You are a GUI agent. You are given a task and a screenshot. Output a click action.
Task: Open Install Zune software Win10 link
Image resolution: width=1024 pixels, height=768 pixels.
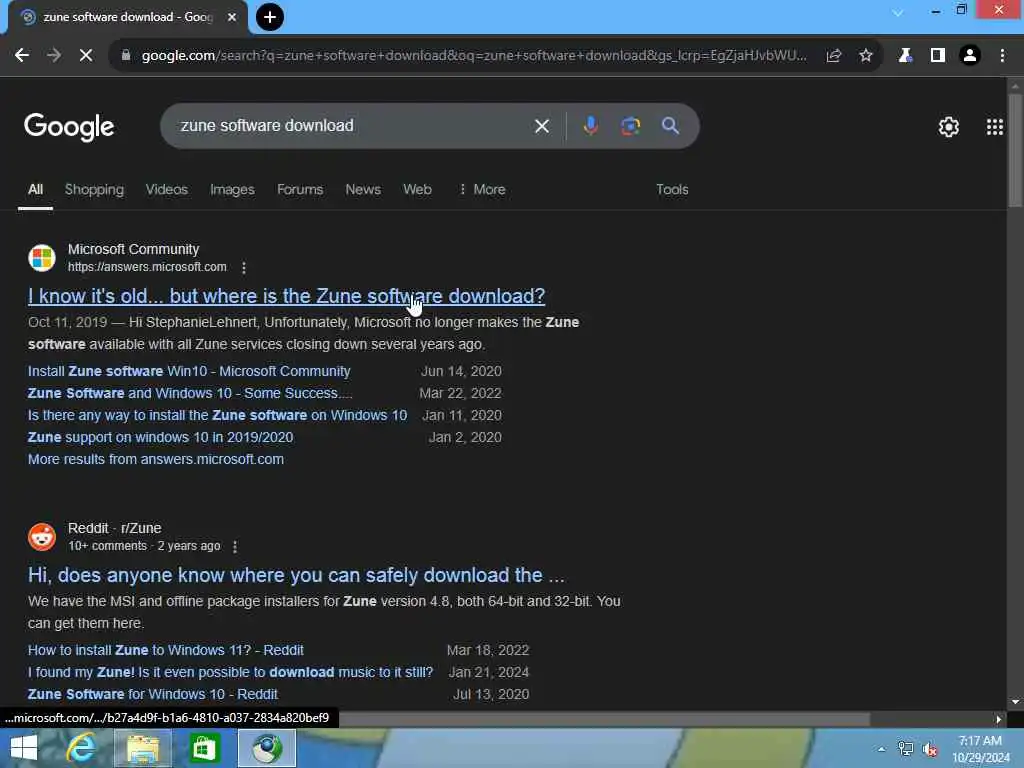tap(189, 371)
